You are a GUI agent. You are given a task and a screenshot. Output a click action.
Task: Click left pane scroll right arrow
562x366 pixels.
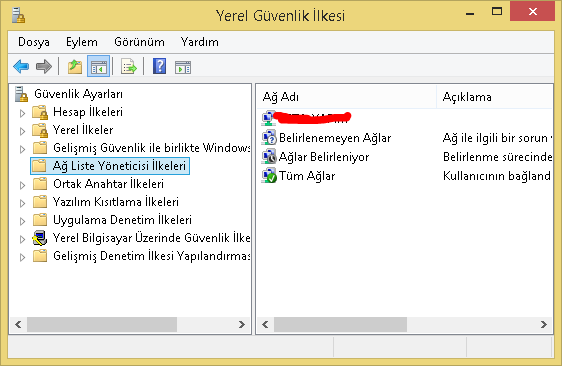pyautogui.click(x=242, y=324)
